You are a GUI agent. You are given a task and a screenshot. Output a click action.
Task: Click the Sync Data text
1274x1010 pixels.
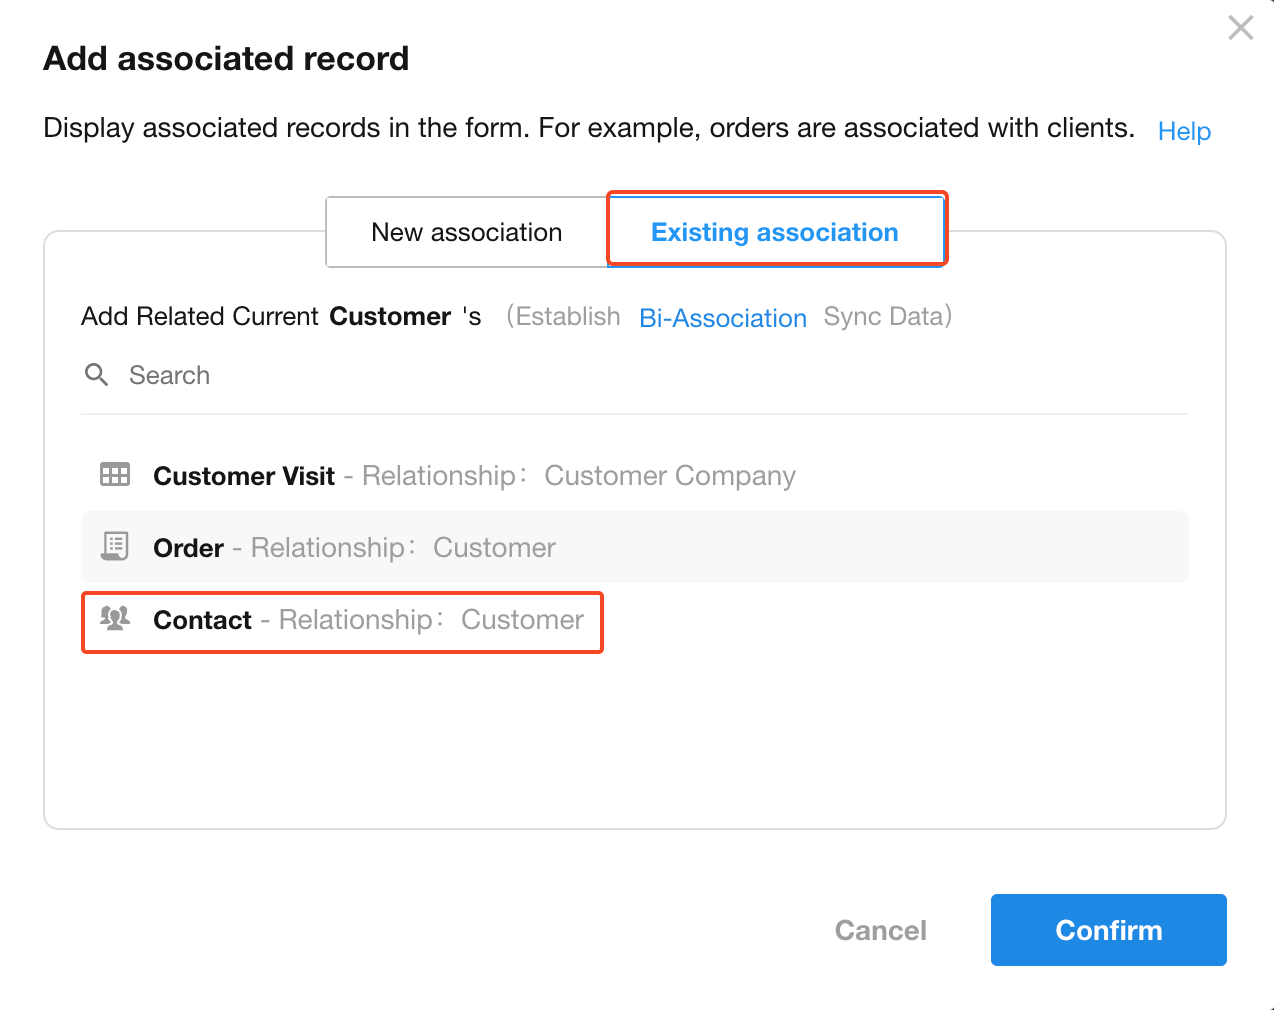(885, 317)
